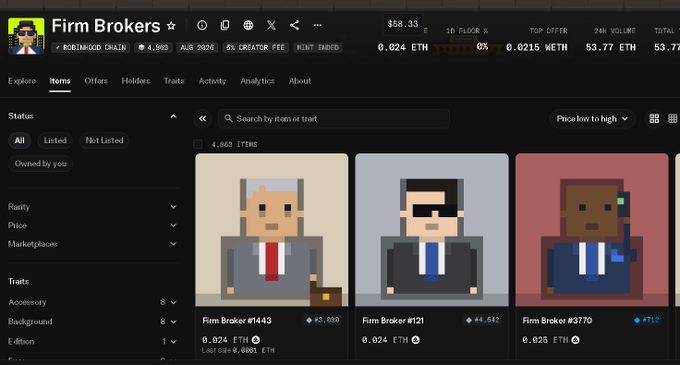Image resolution: width=680 pixels, height=365 pixels.
Task: Expand the Accessory trait filter
Action: coord(93,302)
